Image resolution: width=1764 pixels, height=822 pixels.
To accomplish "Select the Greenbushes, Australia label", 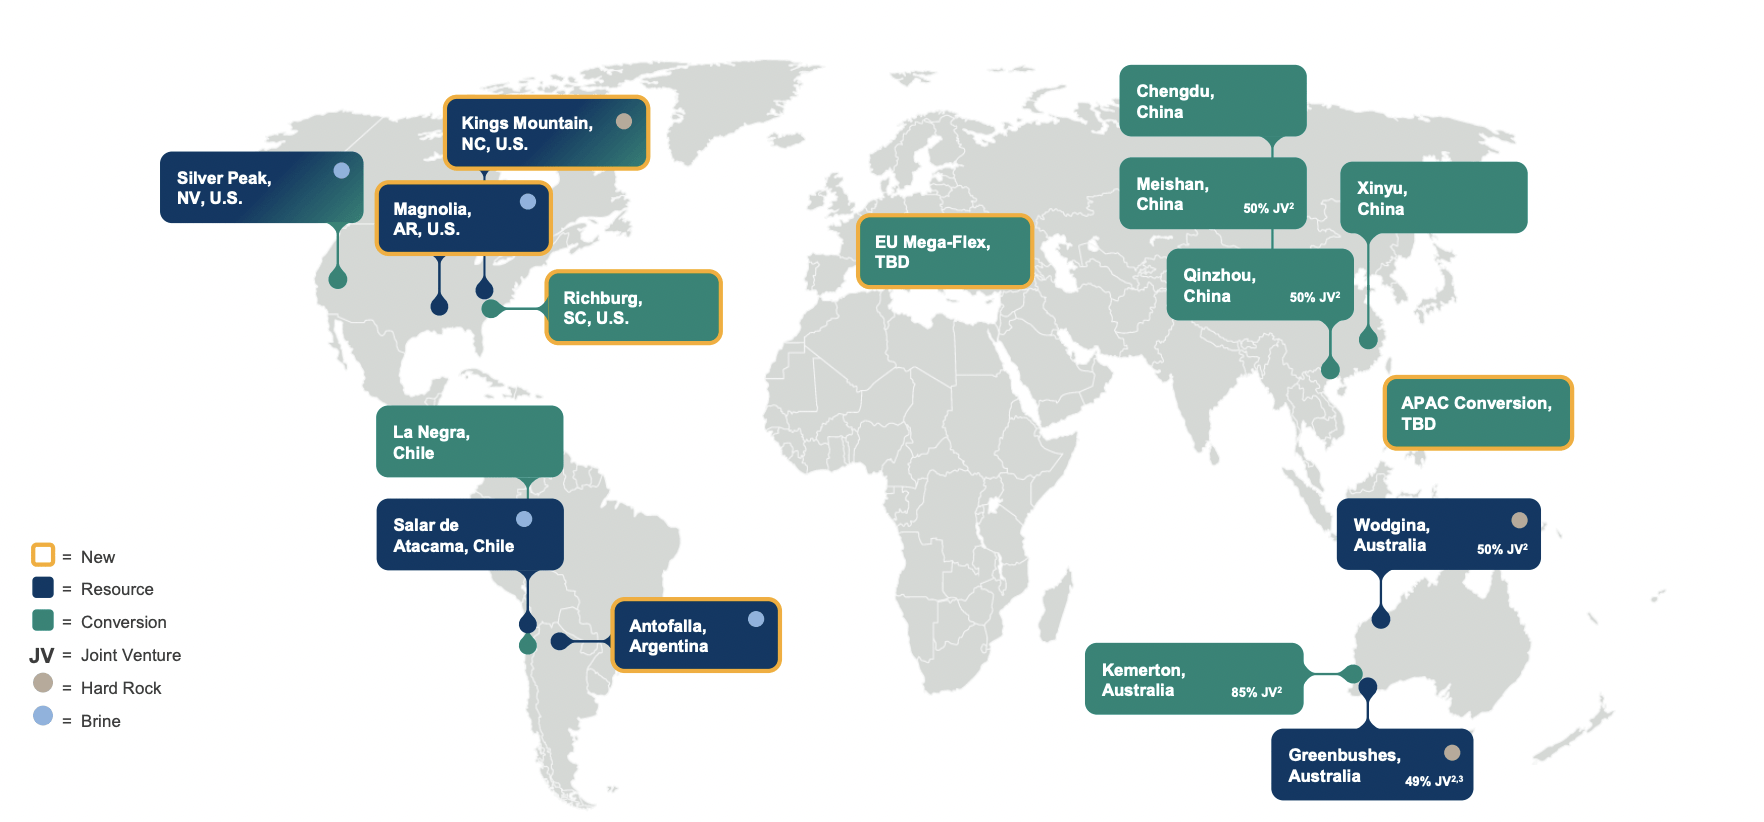I will (1372, 765).
